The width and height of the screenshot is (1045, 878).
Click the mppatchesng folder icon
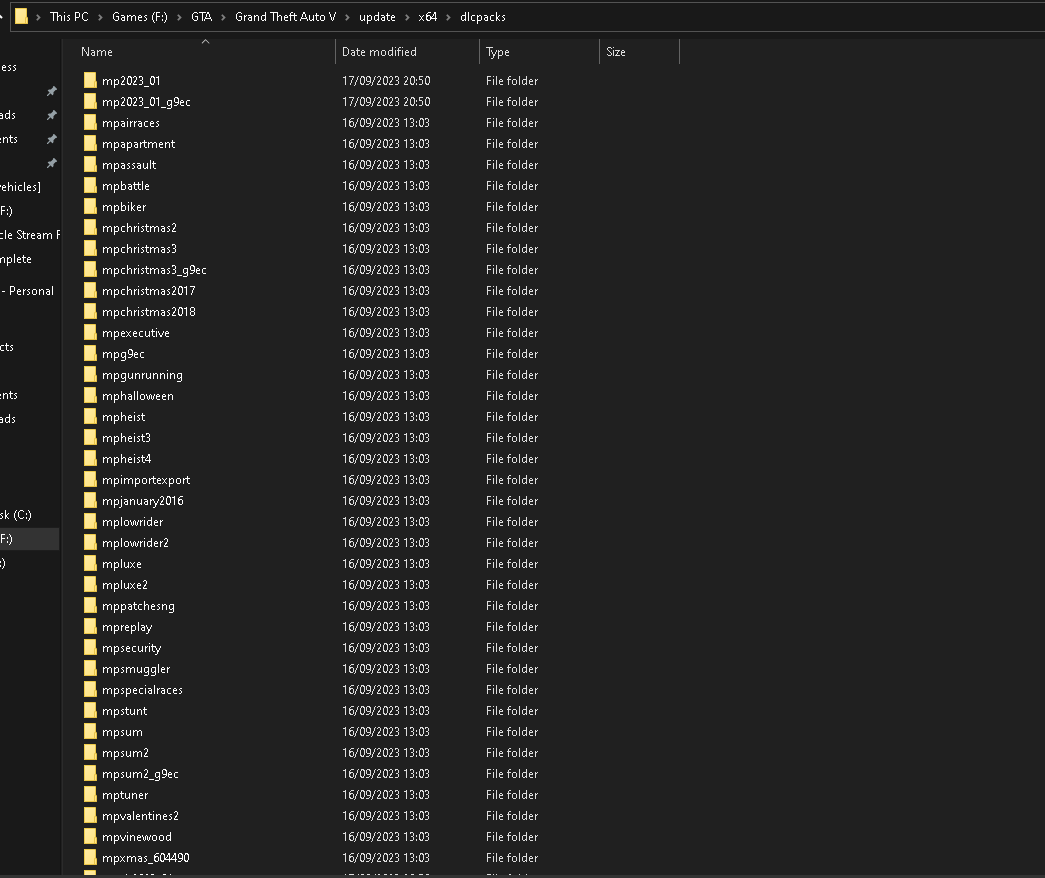click(90, 605)
